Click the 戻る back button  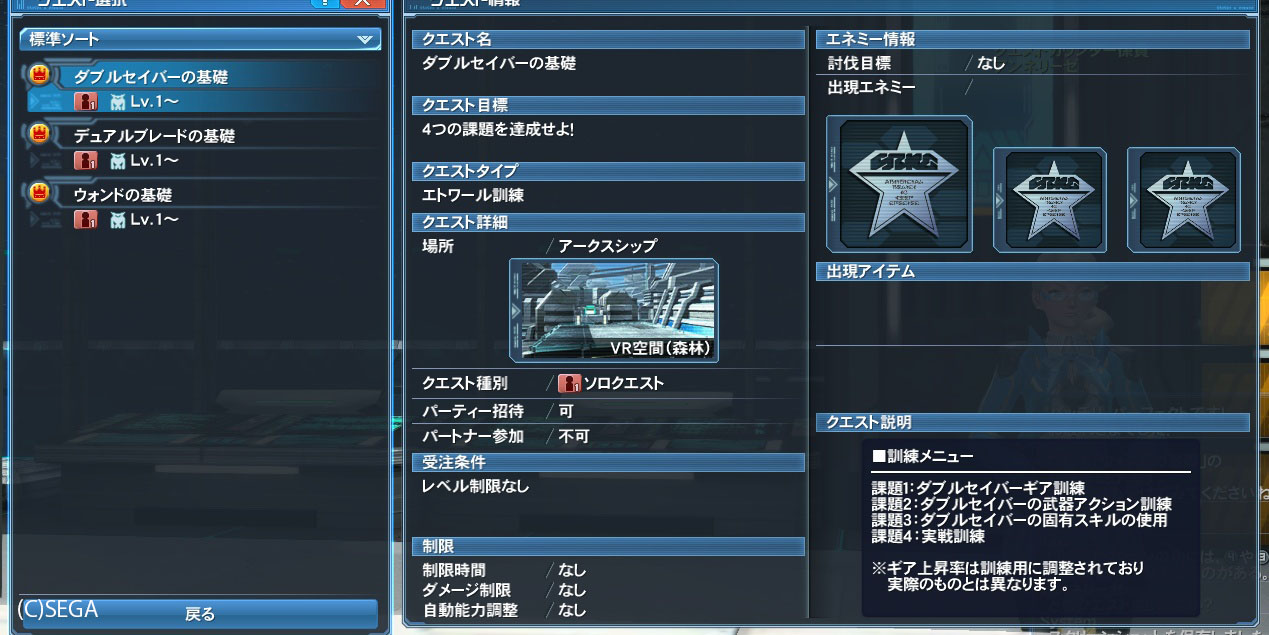point(200,613)
